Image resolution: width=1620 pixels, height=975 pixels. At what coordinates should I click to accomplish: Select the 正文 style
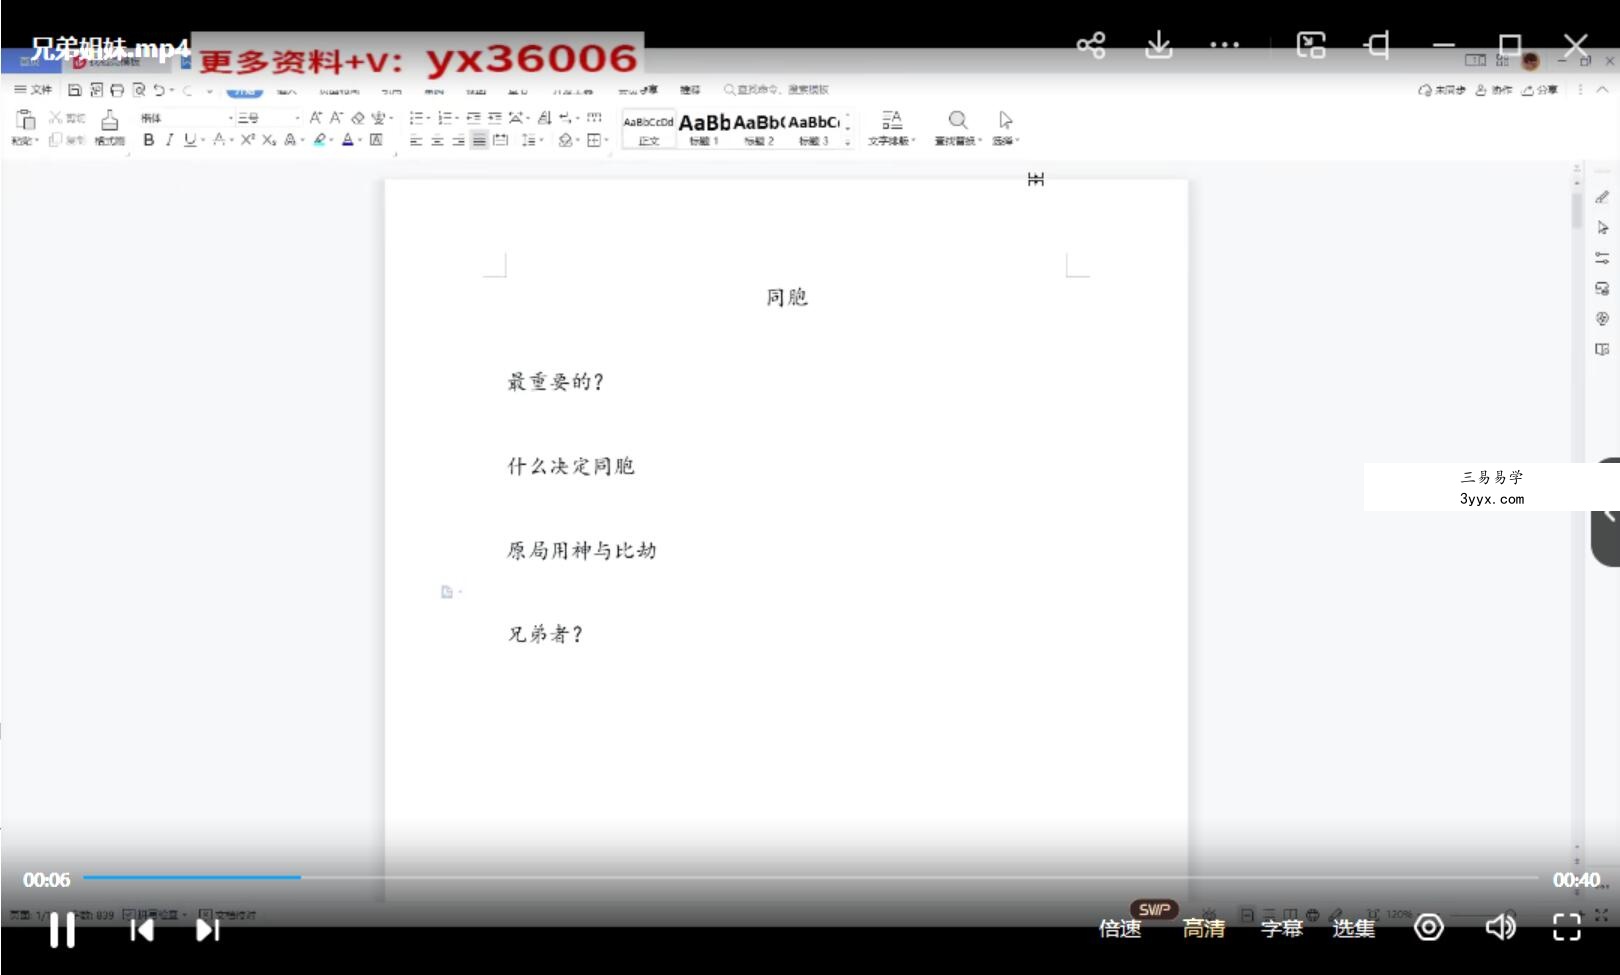[648, 130]
